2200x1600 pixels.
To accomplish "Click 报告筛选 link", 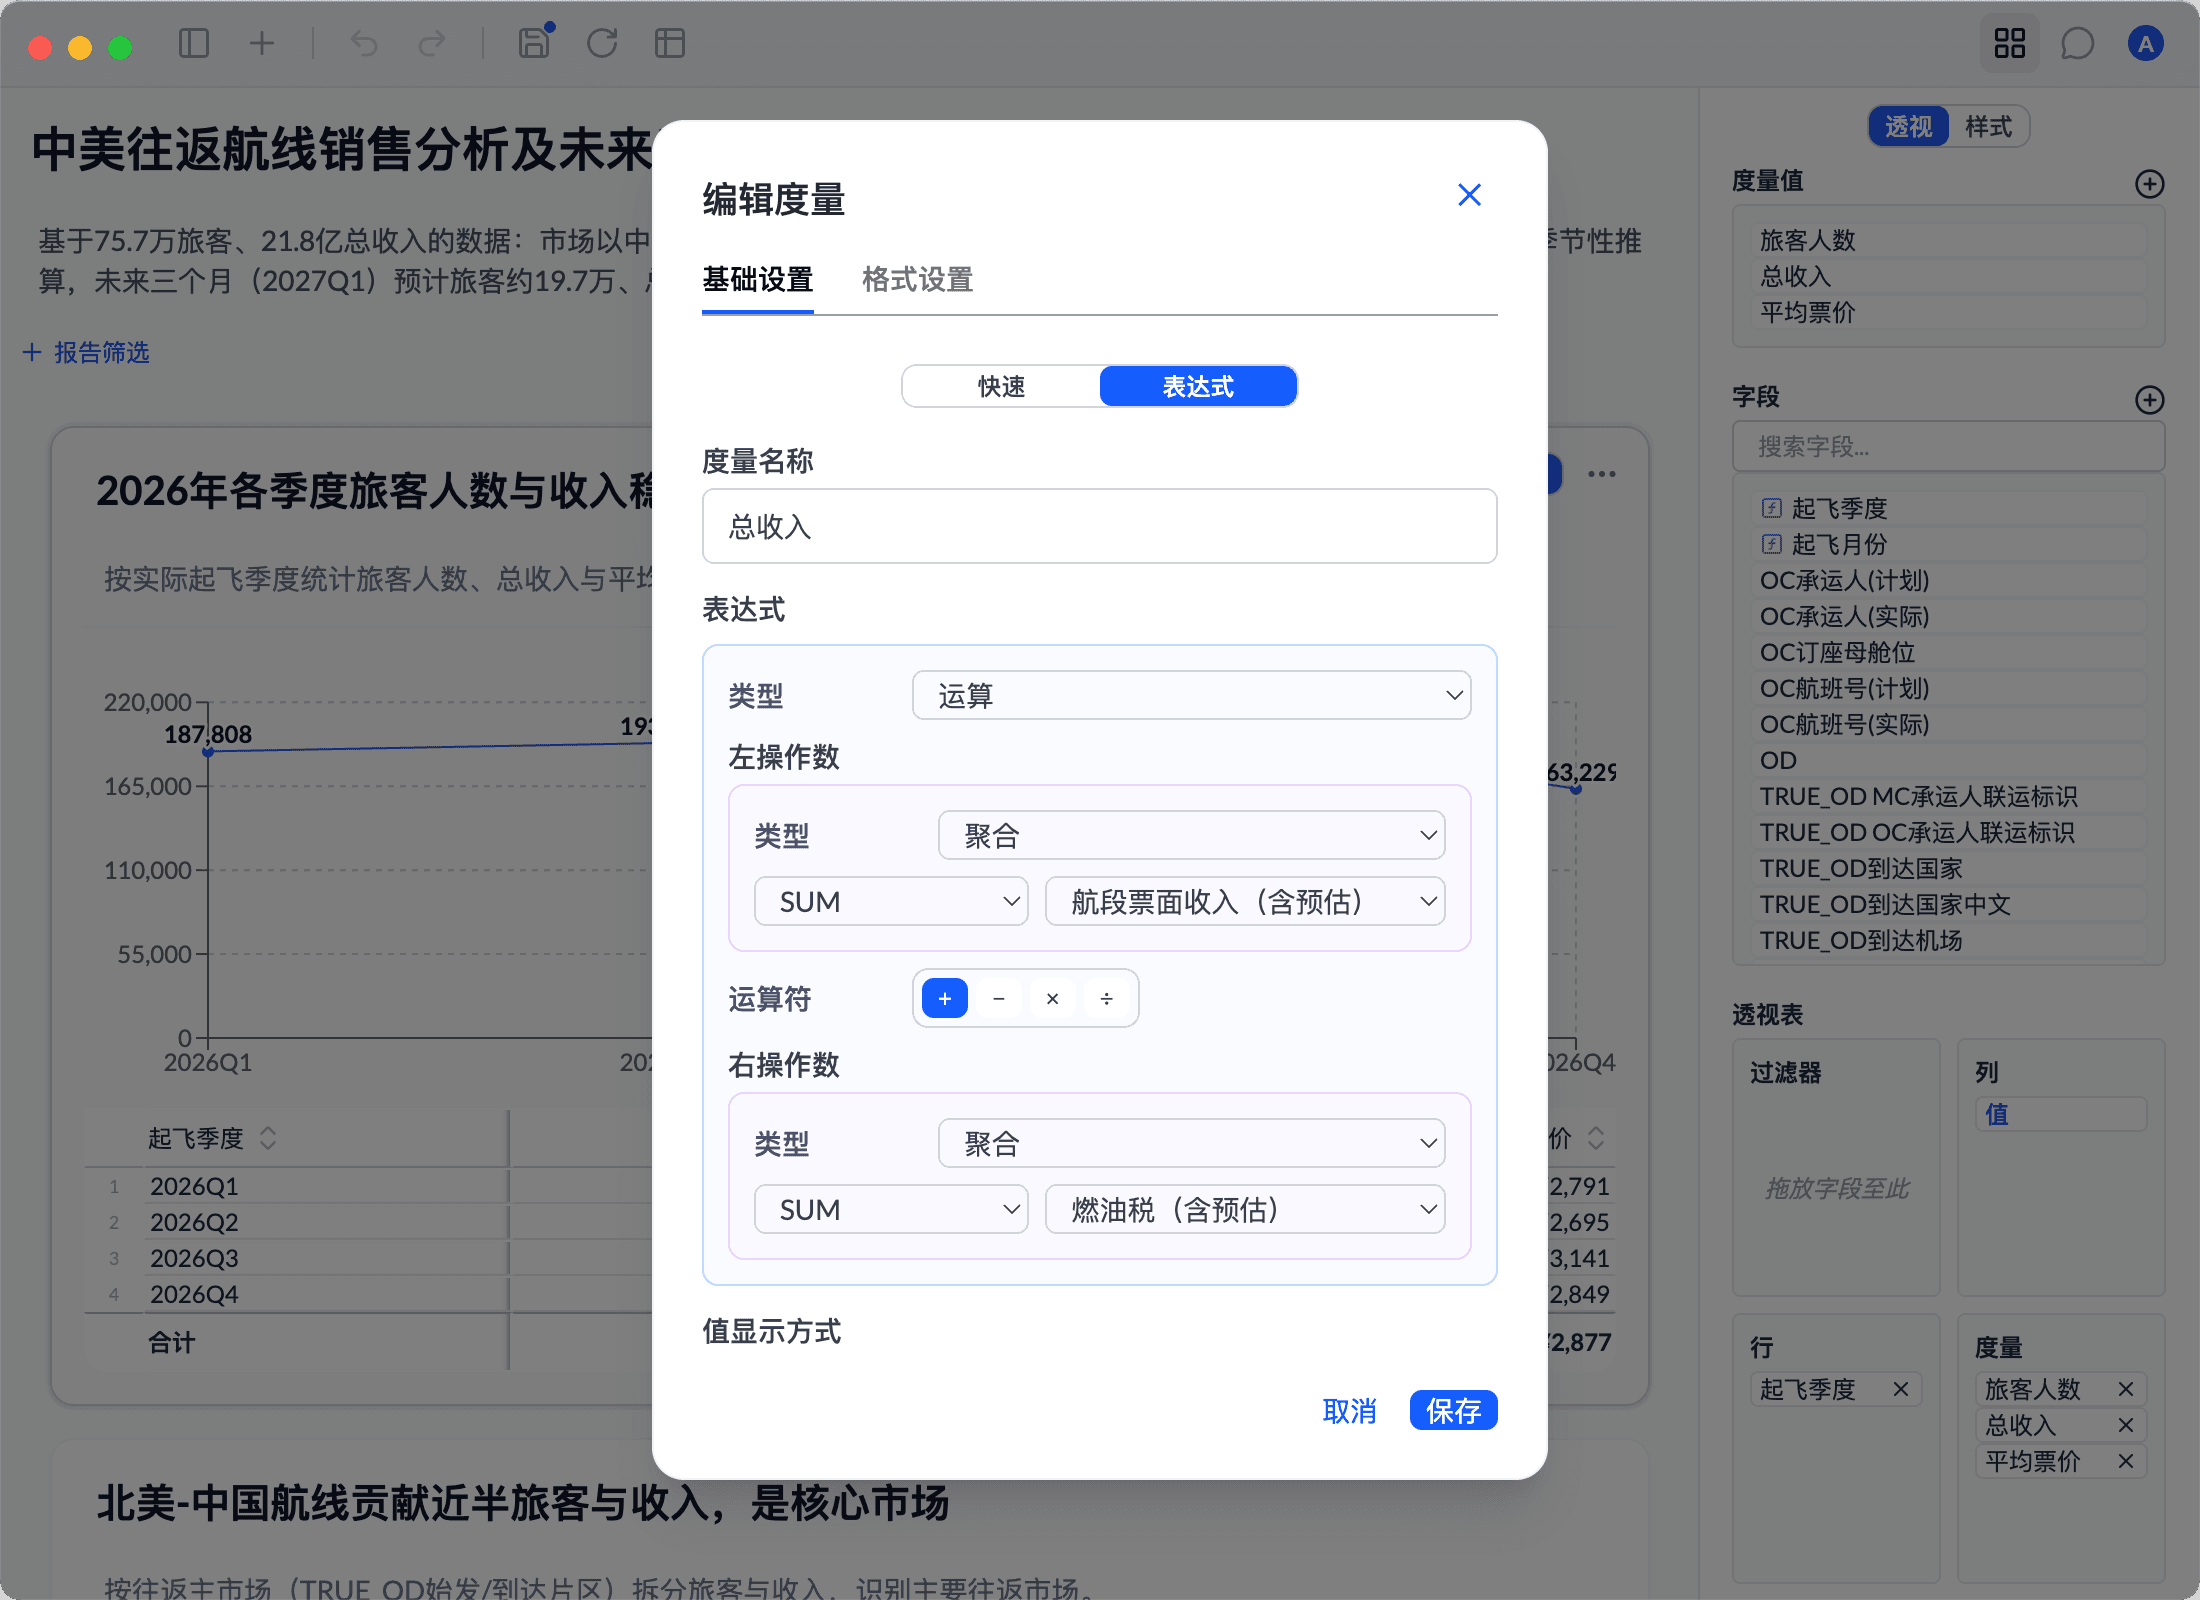I will tap(86, 352).
